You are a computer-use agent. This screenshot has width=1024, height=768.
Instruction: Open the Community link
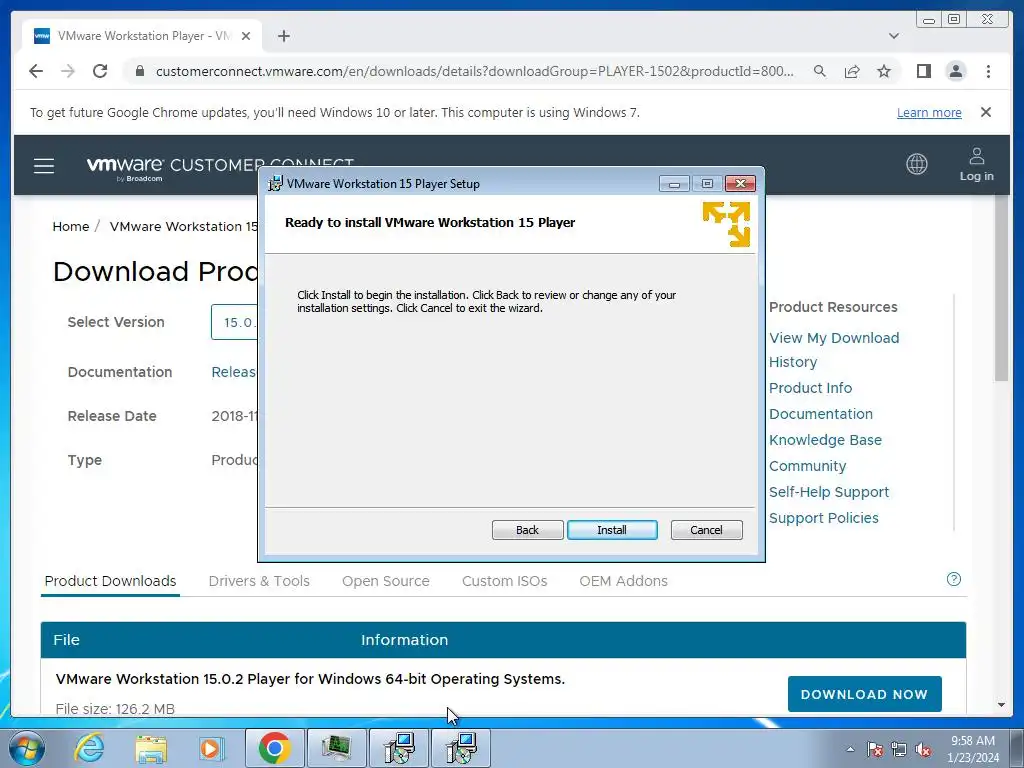807,466
